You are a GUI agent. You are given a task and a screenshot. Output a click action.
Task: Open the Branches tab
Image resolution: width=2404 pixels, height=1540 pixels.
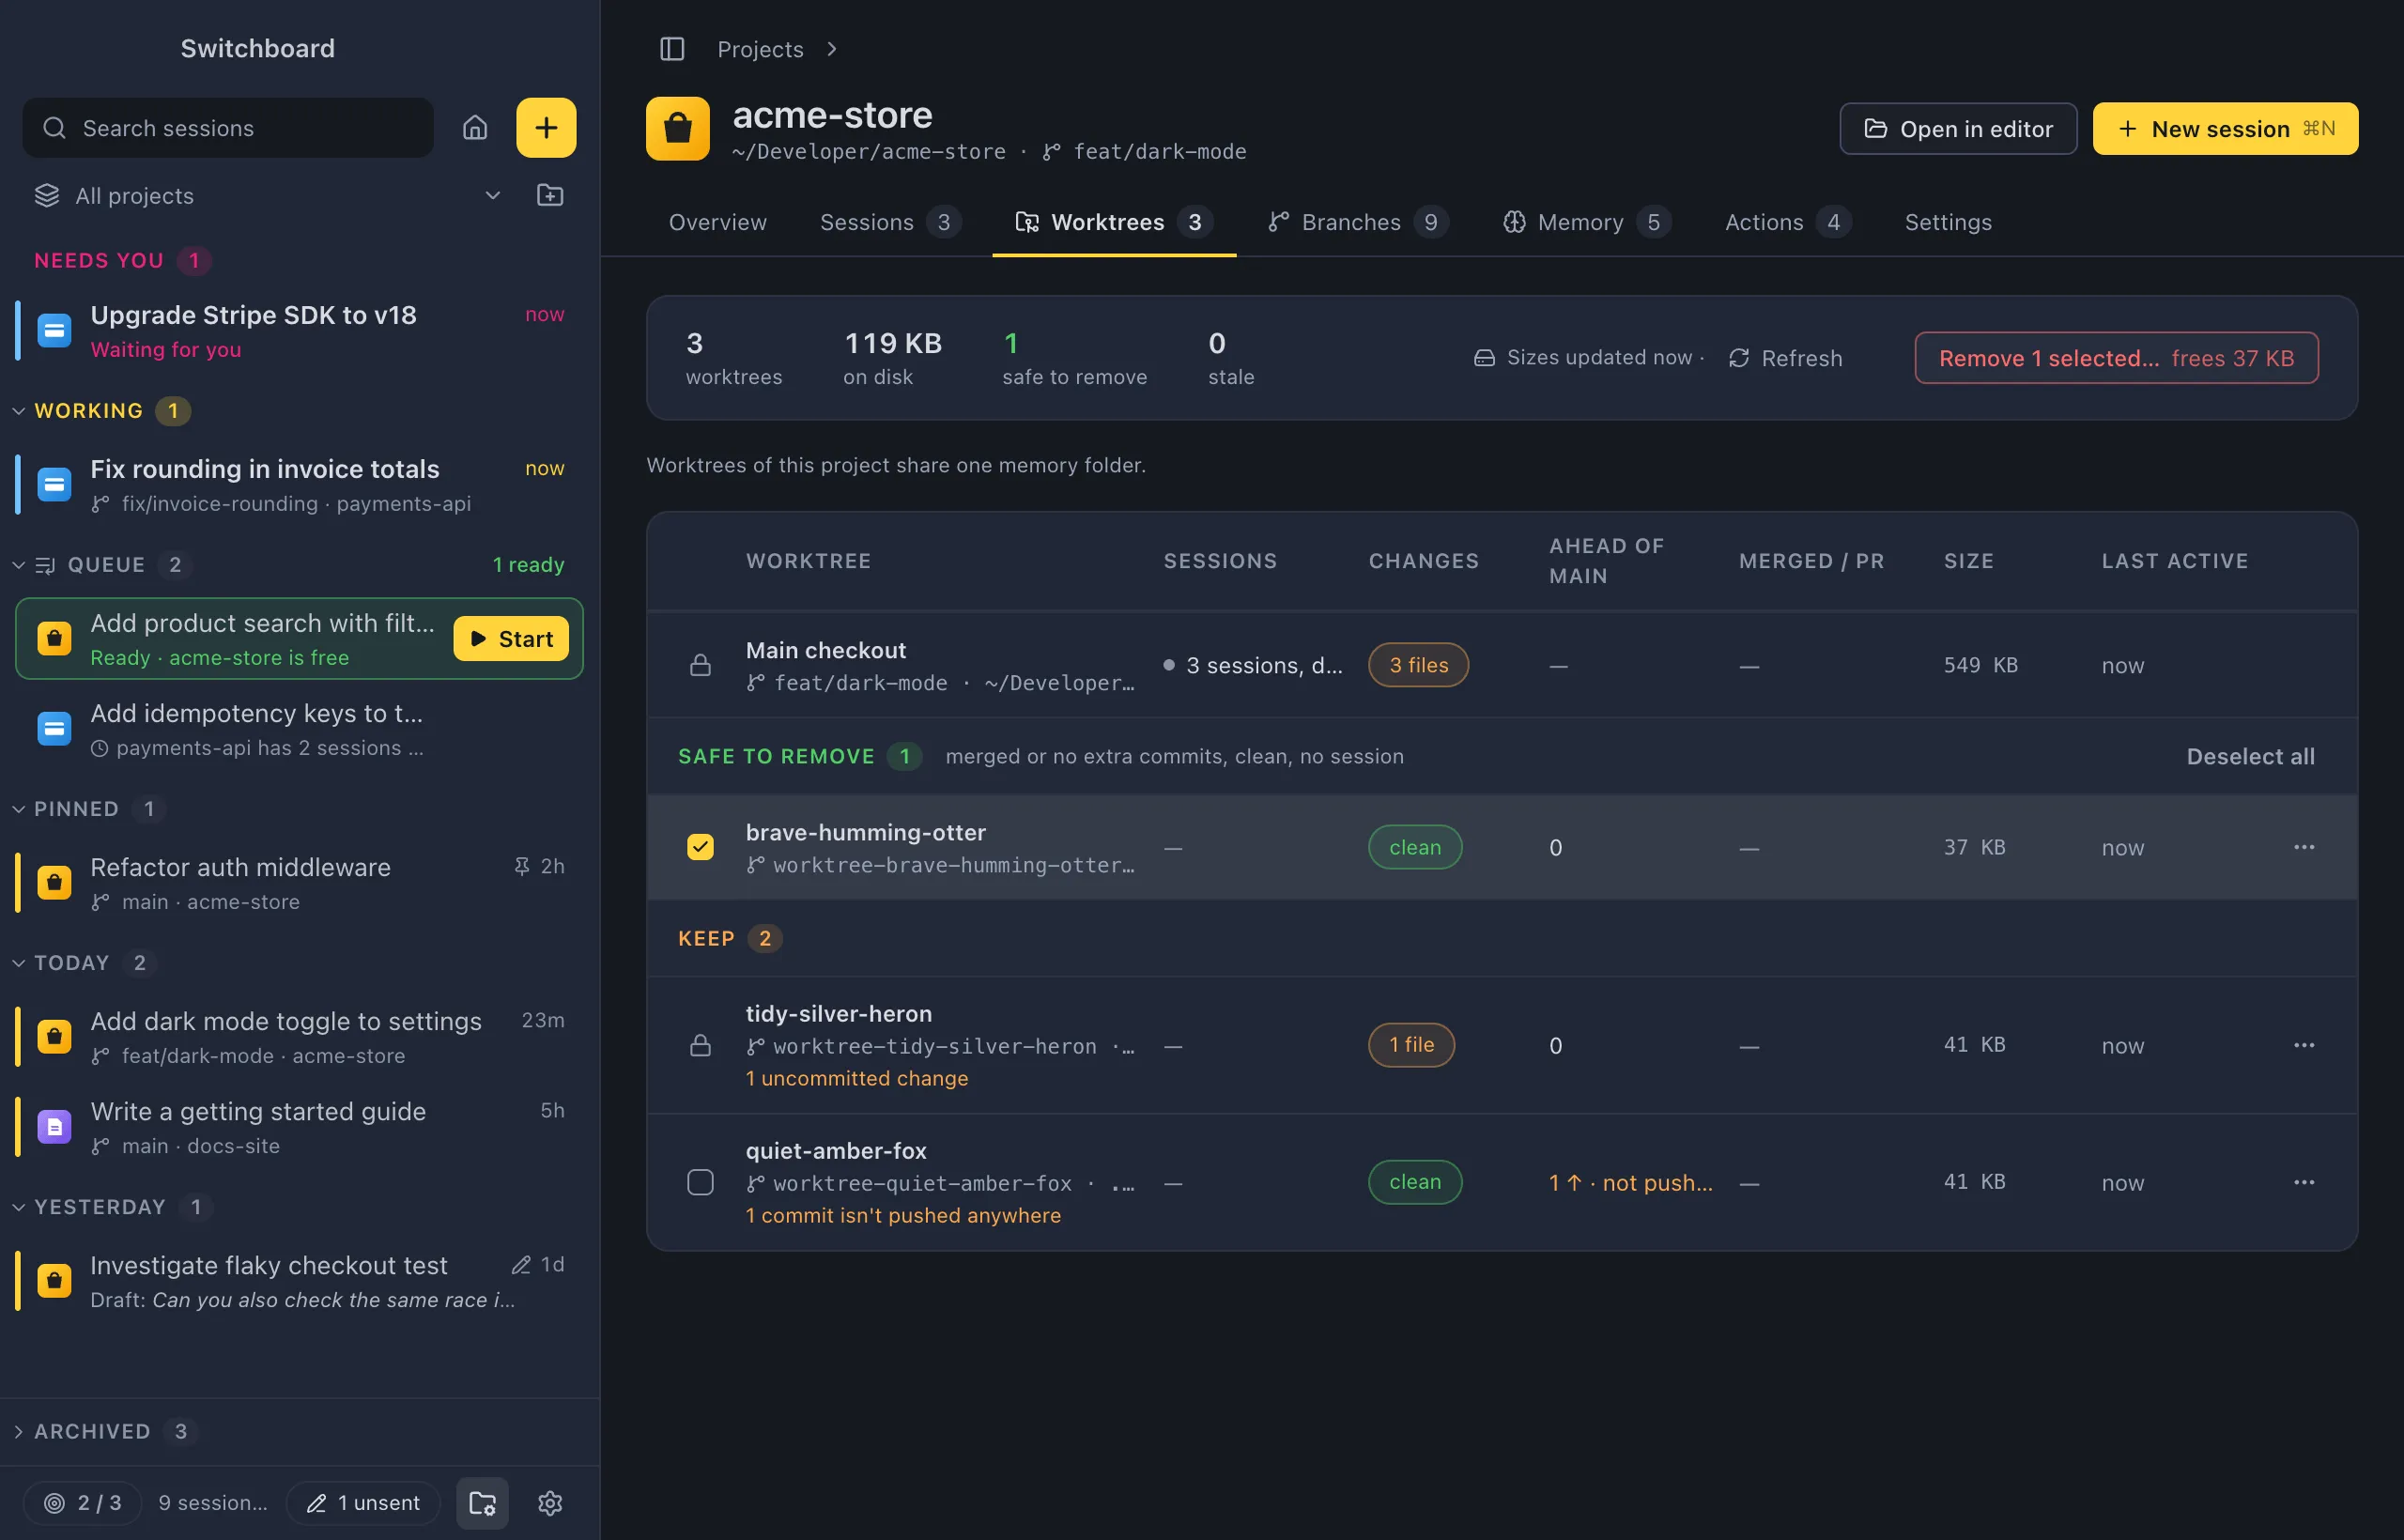tap(1357, 222)
